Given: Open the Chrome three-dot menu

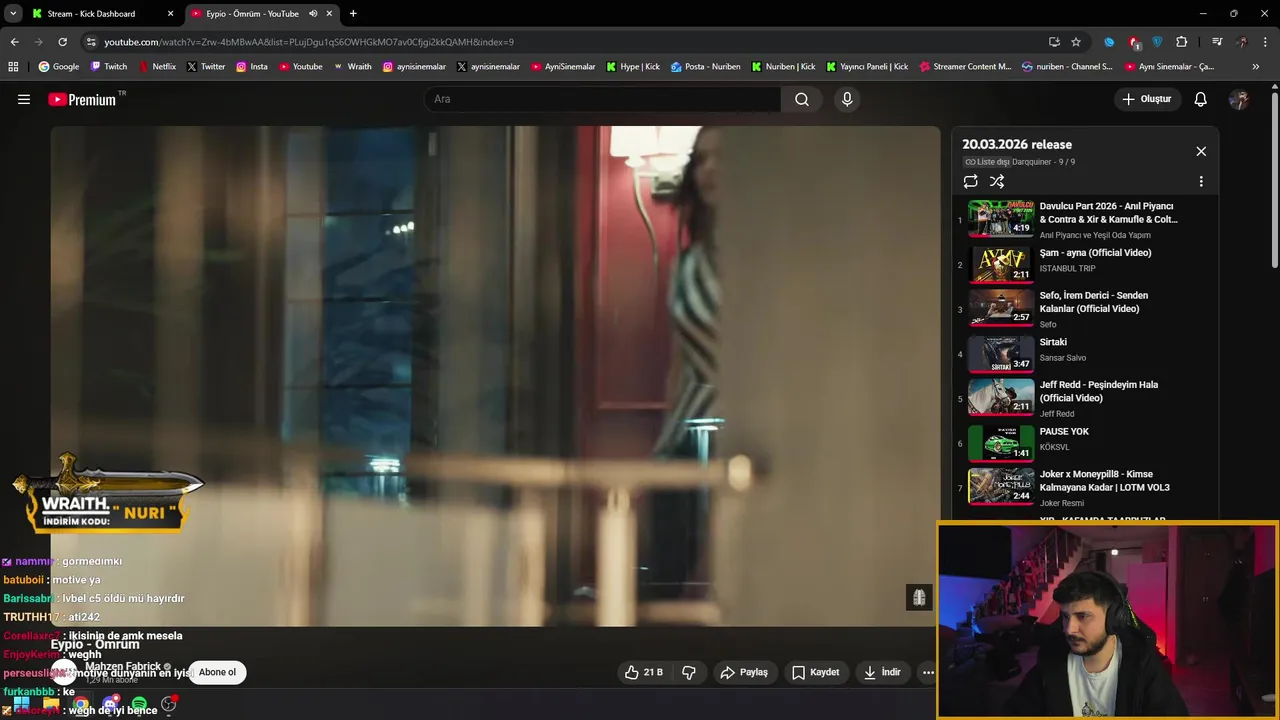Looking at the screenshot, I should point(1265,42).
